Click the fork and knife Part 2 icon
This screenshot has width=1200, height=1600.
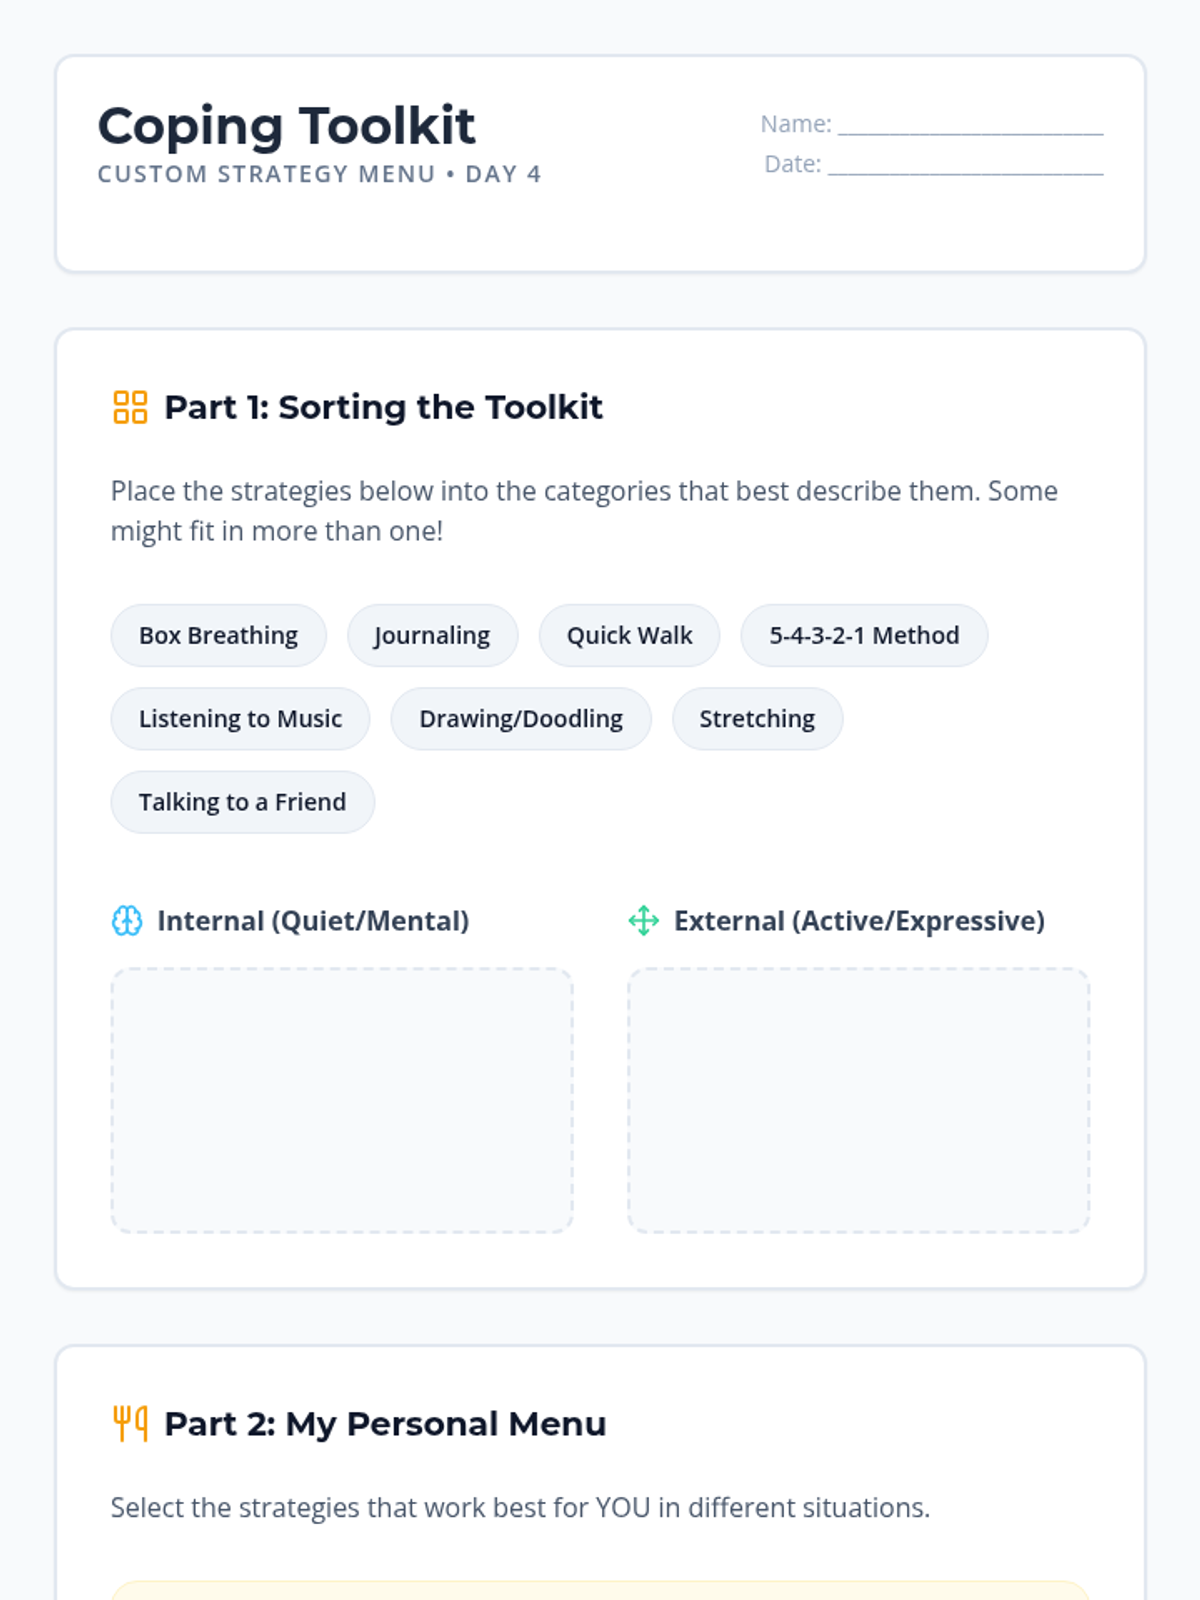point(130,1423)
